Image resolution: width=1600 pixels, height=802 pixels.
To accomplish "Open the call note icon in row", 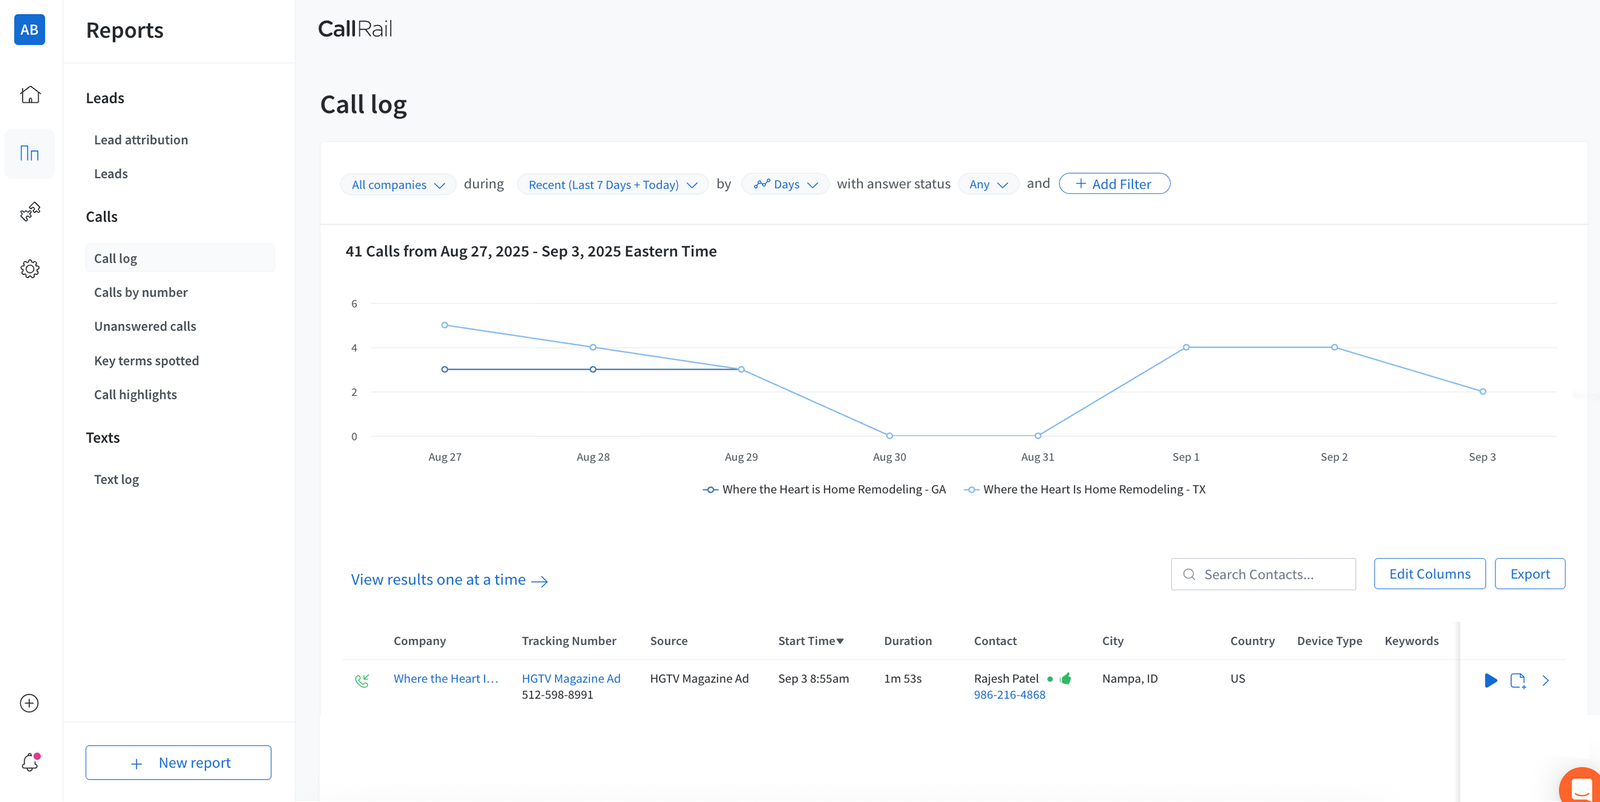I will point(1517,680).
